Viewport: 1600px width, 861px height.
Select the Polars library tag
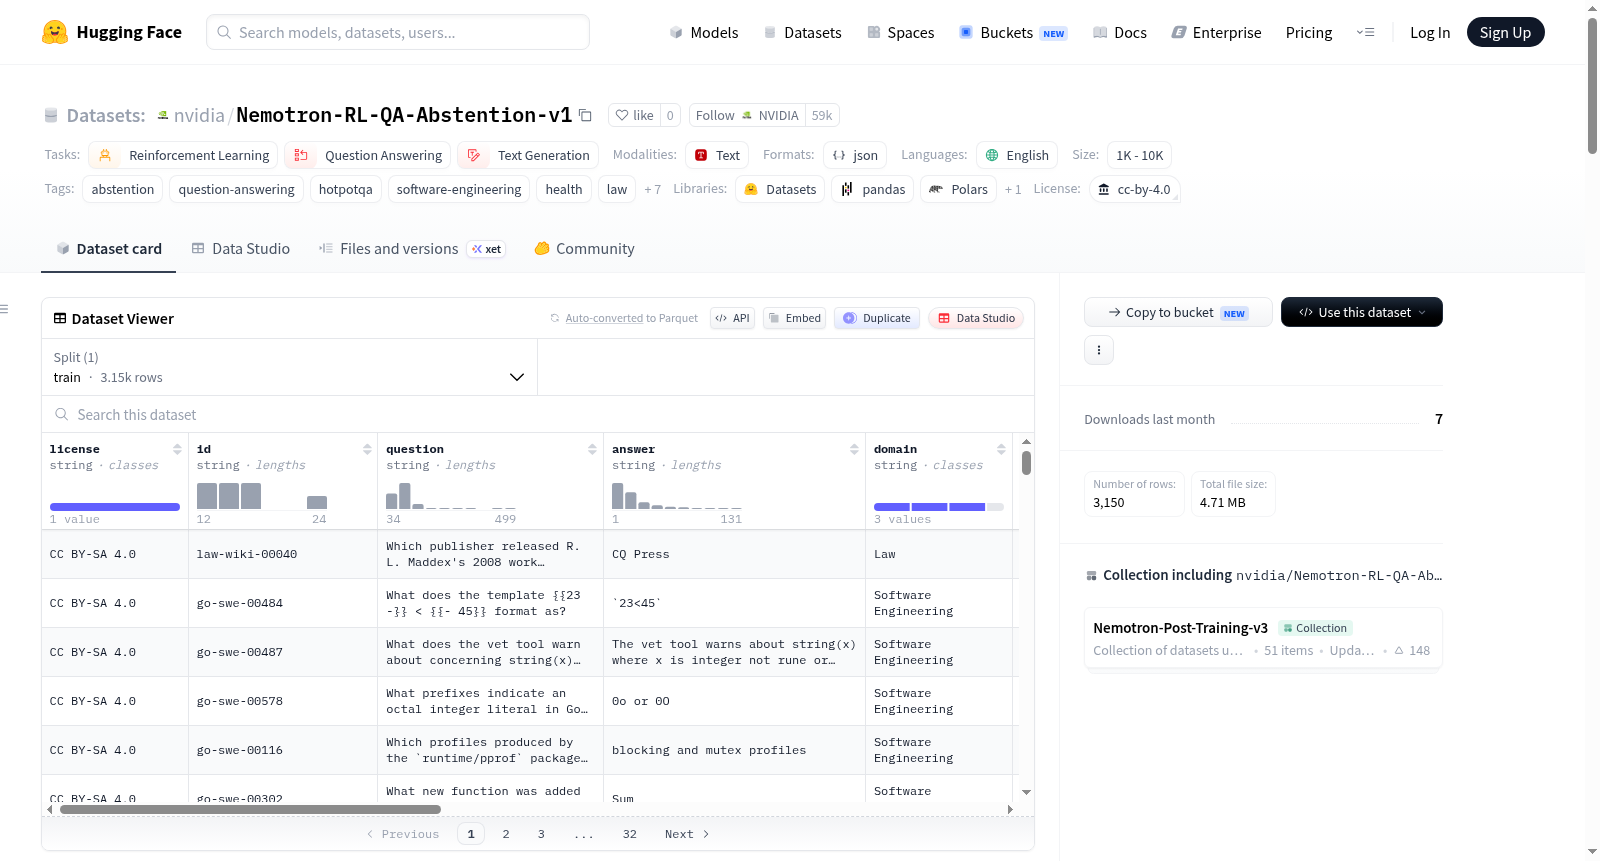click(958, 189)
